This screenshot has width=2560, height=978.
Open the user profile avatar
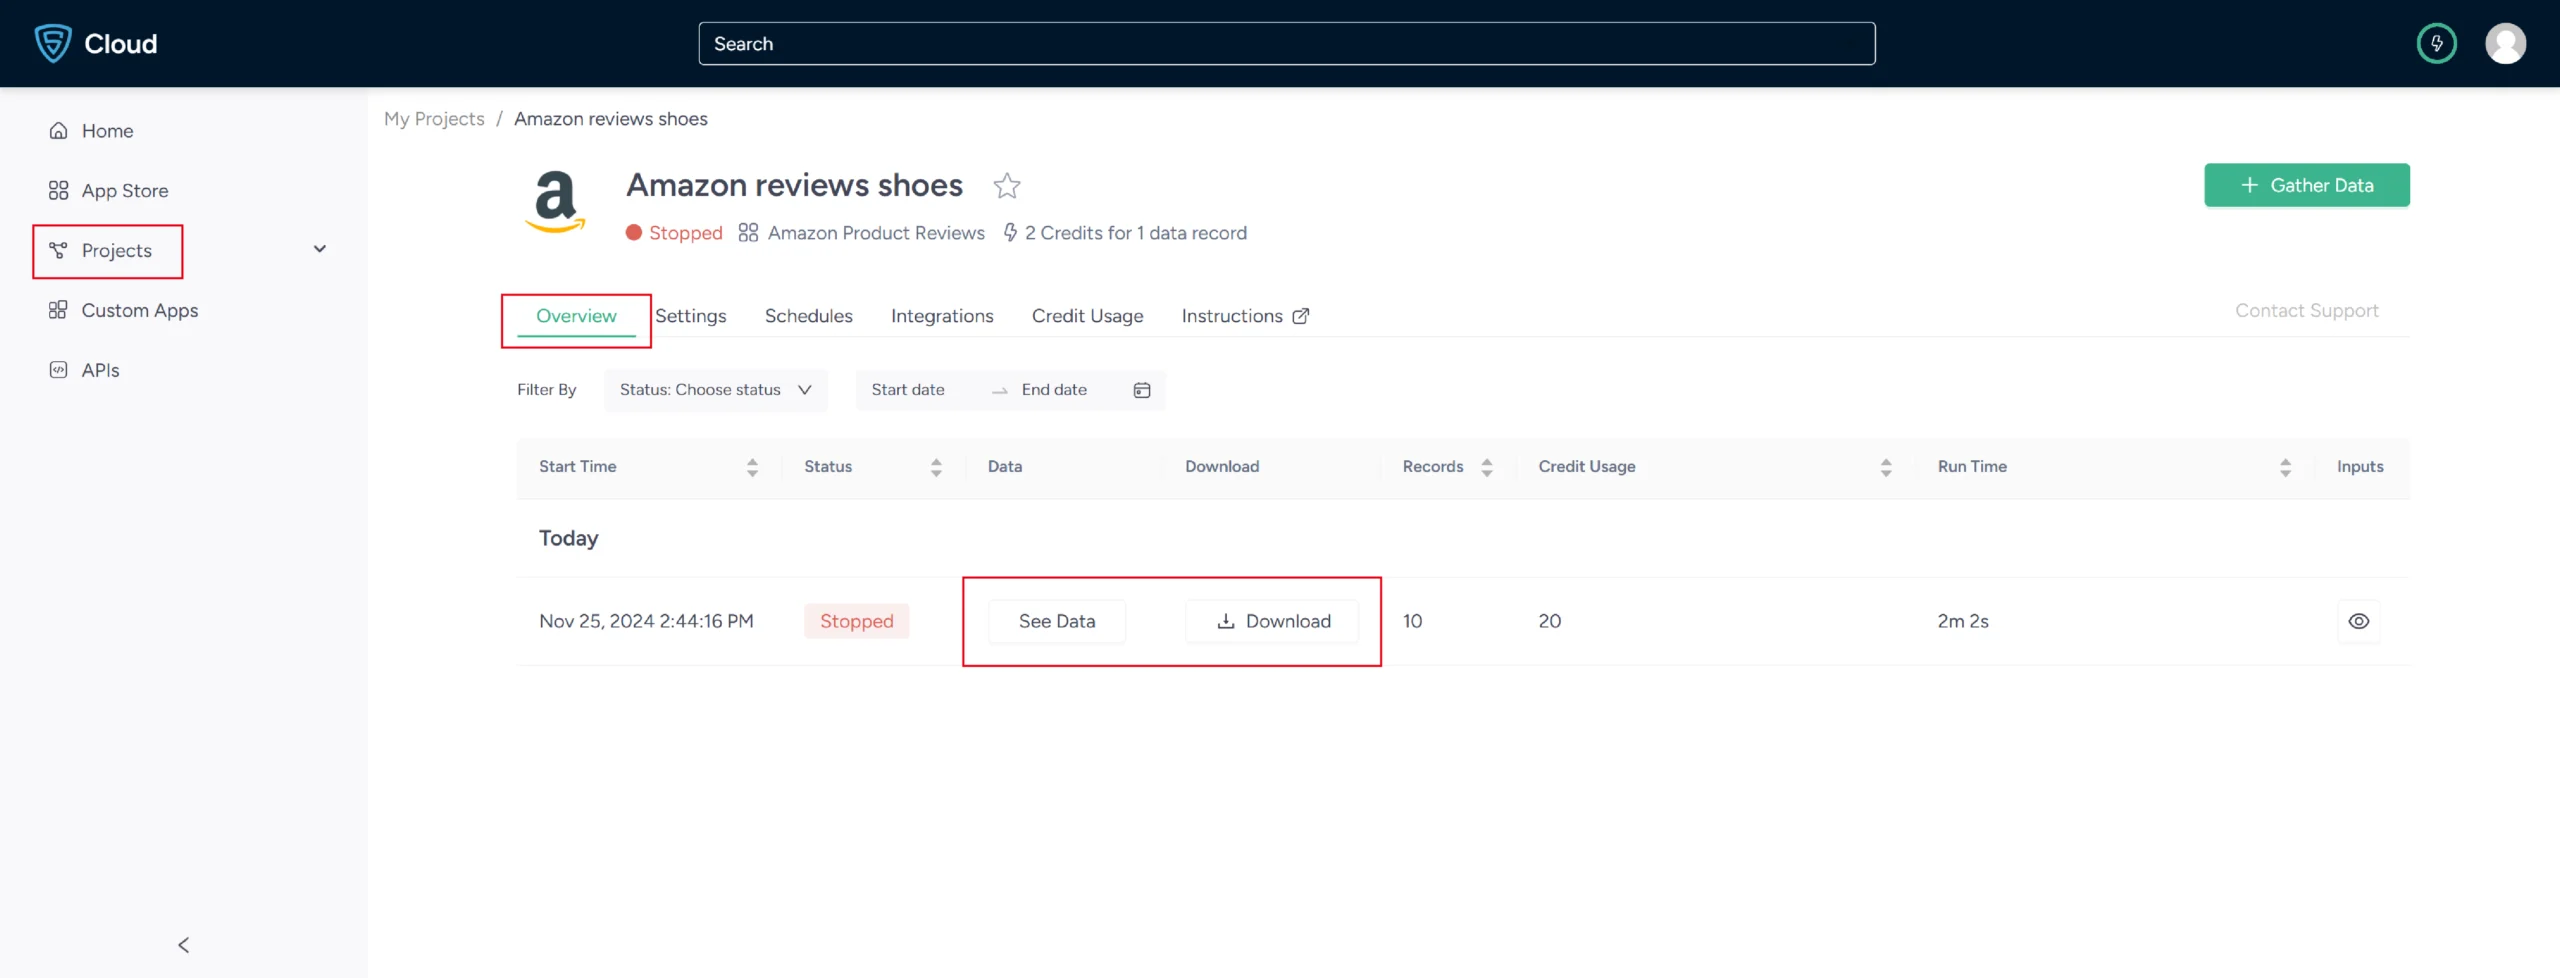point(2505,43)
